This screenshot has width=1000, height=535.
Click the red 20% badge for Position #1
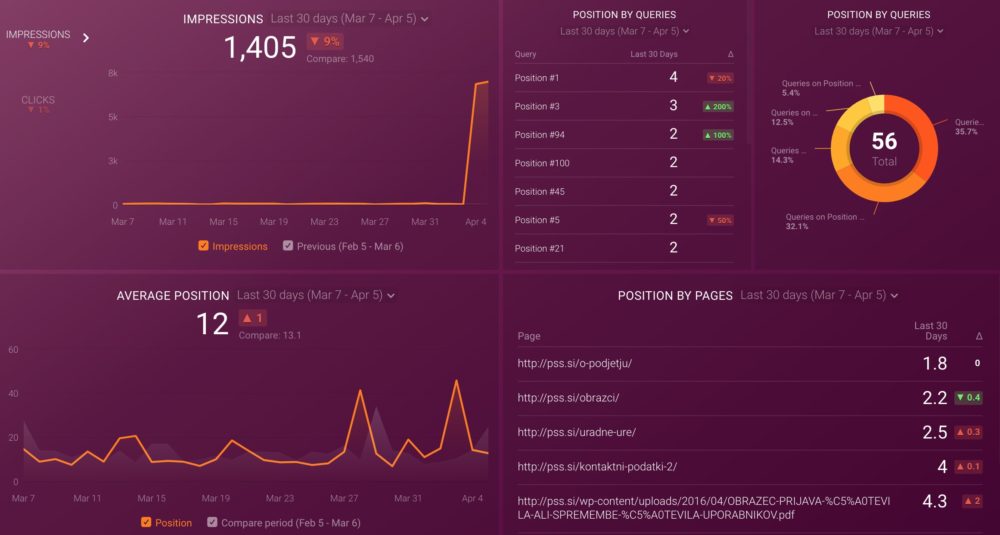pyautogui.click(x=719, y=78)
